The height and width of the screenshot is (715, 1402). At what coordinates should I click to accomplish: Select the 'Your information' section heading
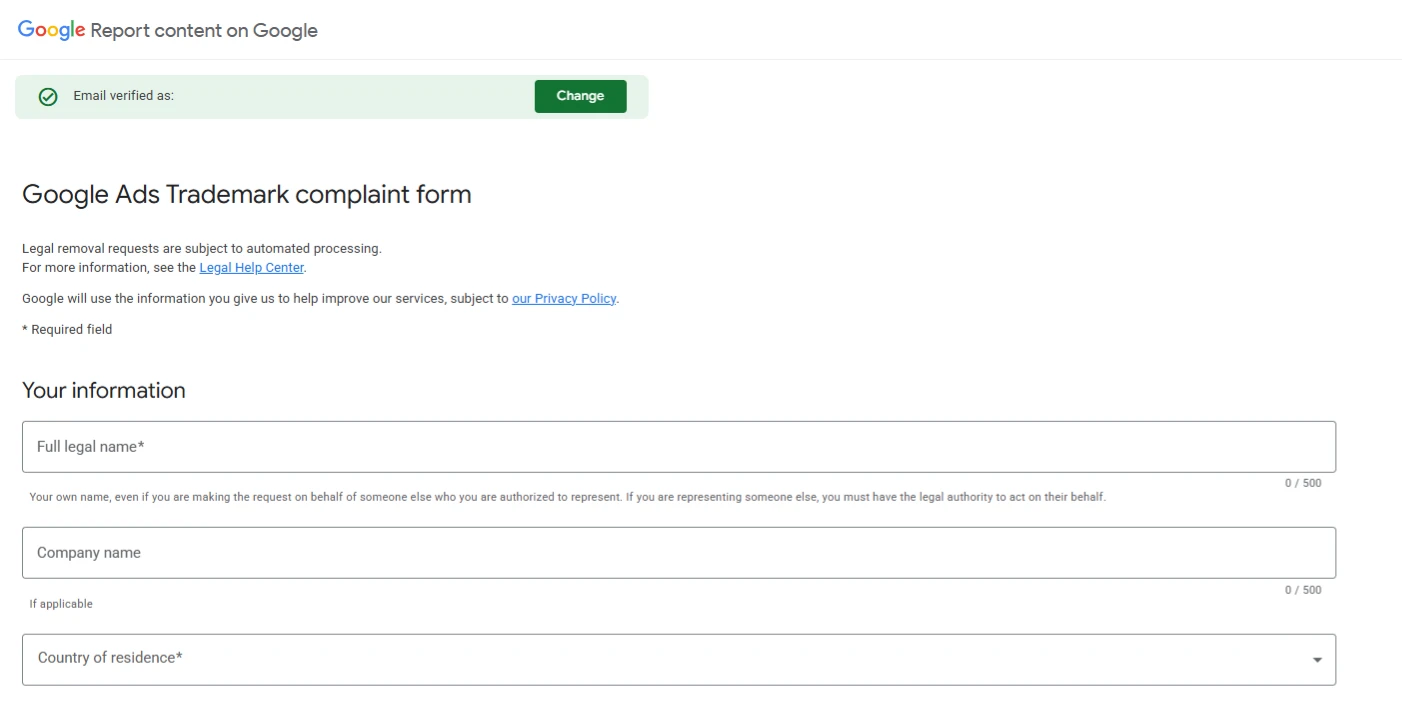pos(104,390)
